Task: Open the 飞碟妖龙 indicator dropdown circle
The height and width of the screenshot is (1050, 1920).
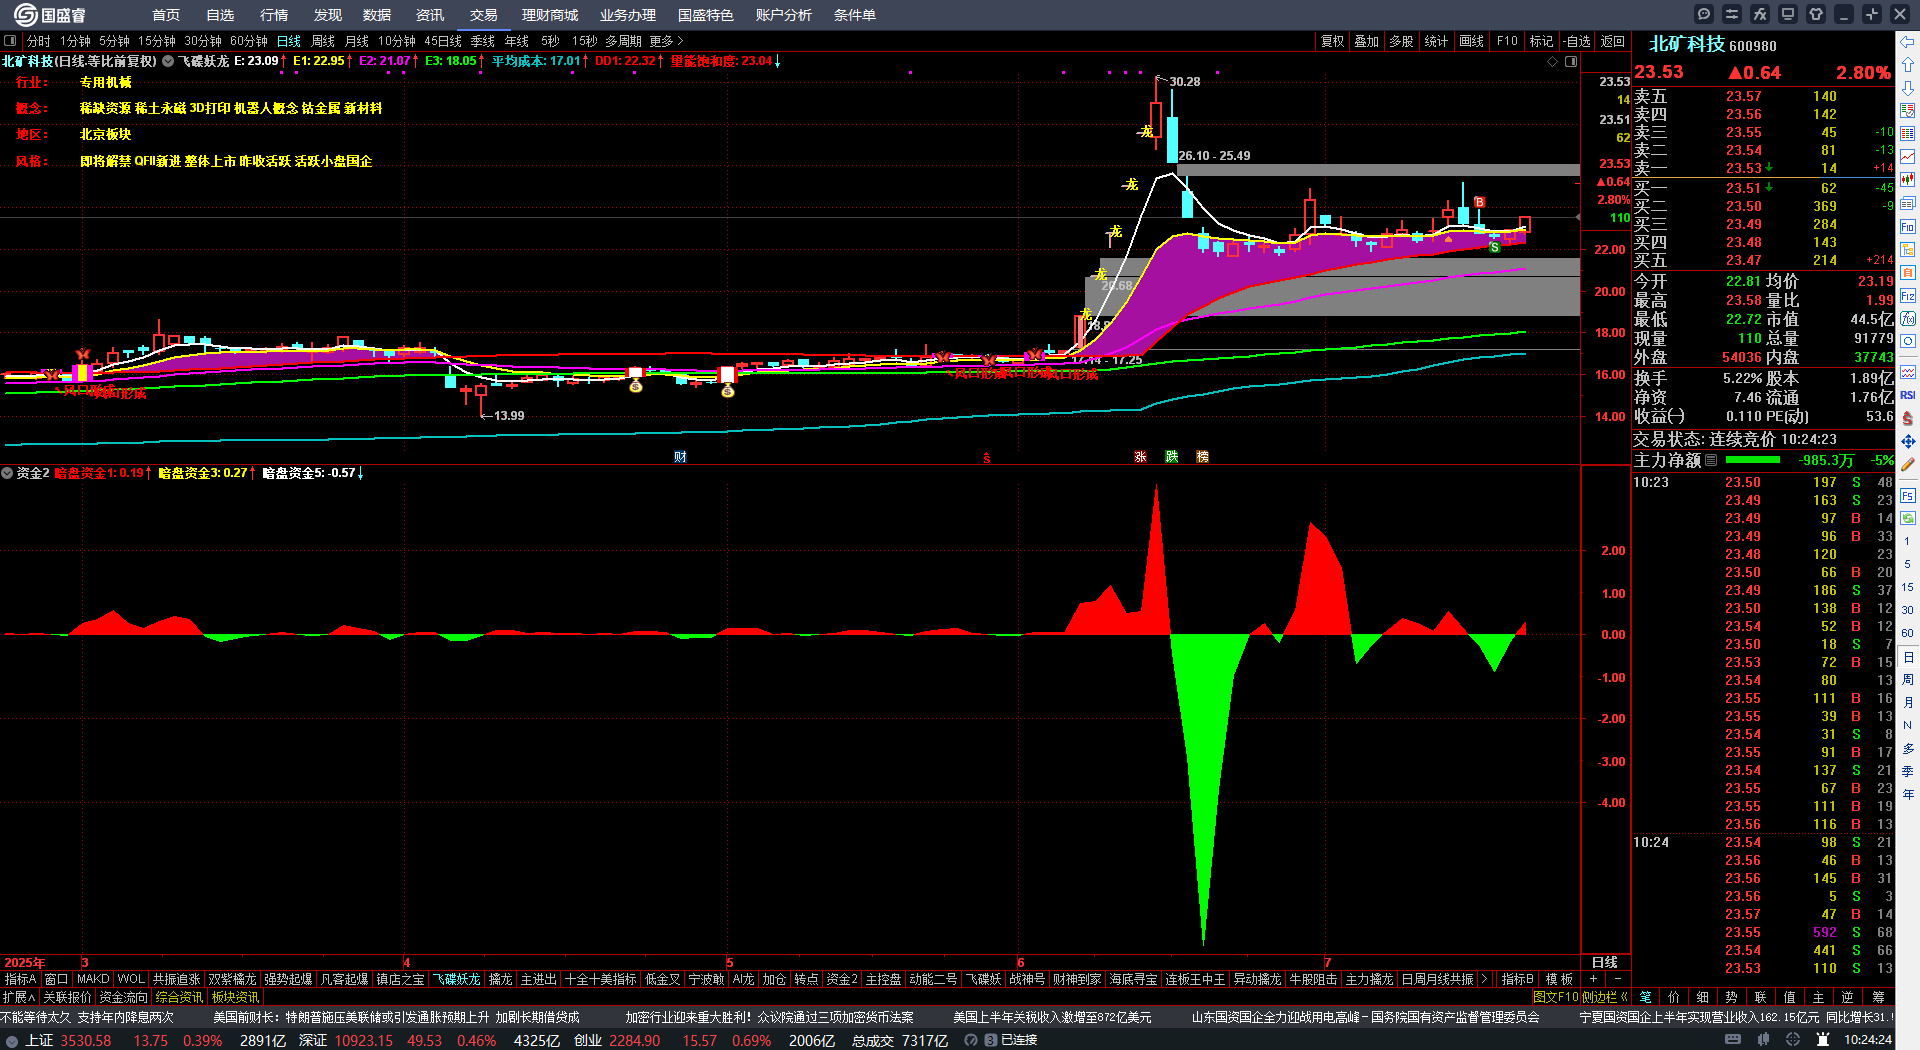Action: click(x=168, y=61)
